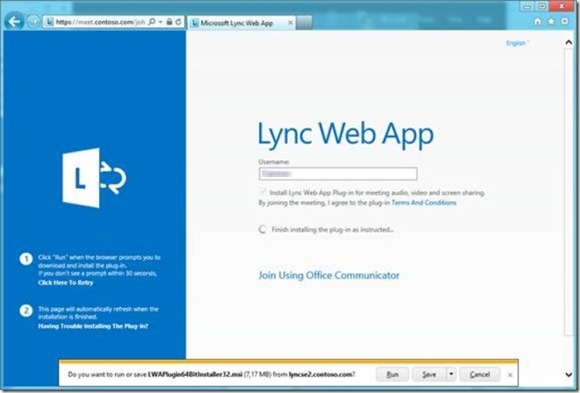The image size is (580, 393).
Task: Open Having Trouble Installing The Plug-in link
Action: click(x=93, y=326)
